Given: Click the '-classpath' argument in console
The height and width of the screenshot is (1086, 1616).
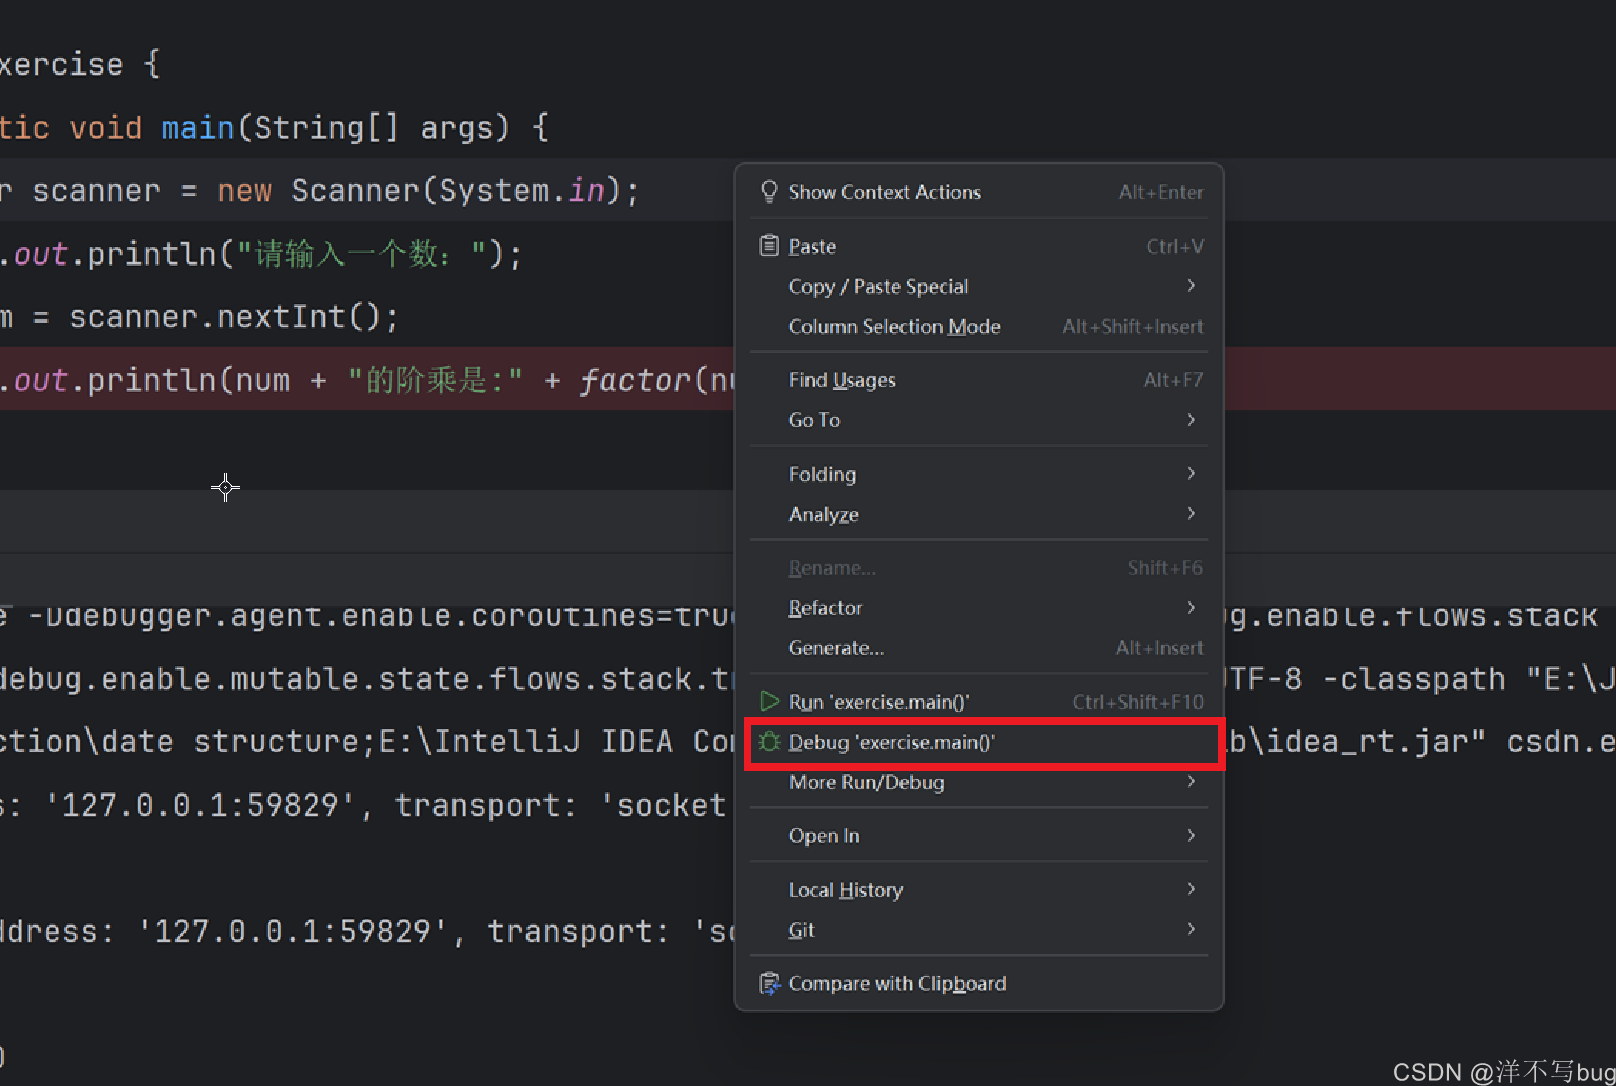Looking at the screenshot, I should [x=1413, y=680].
